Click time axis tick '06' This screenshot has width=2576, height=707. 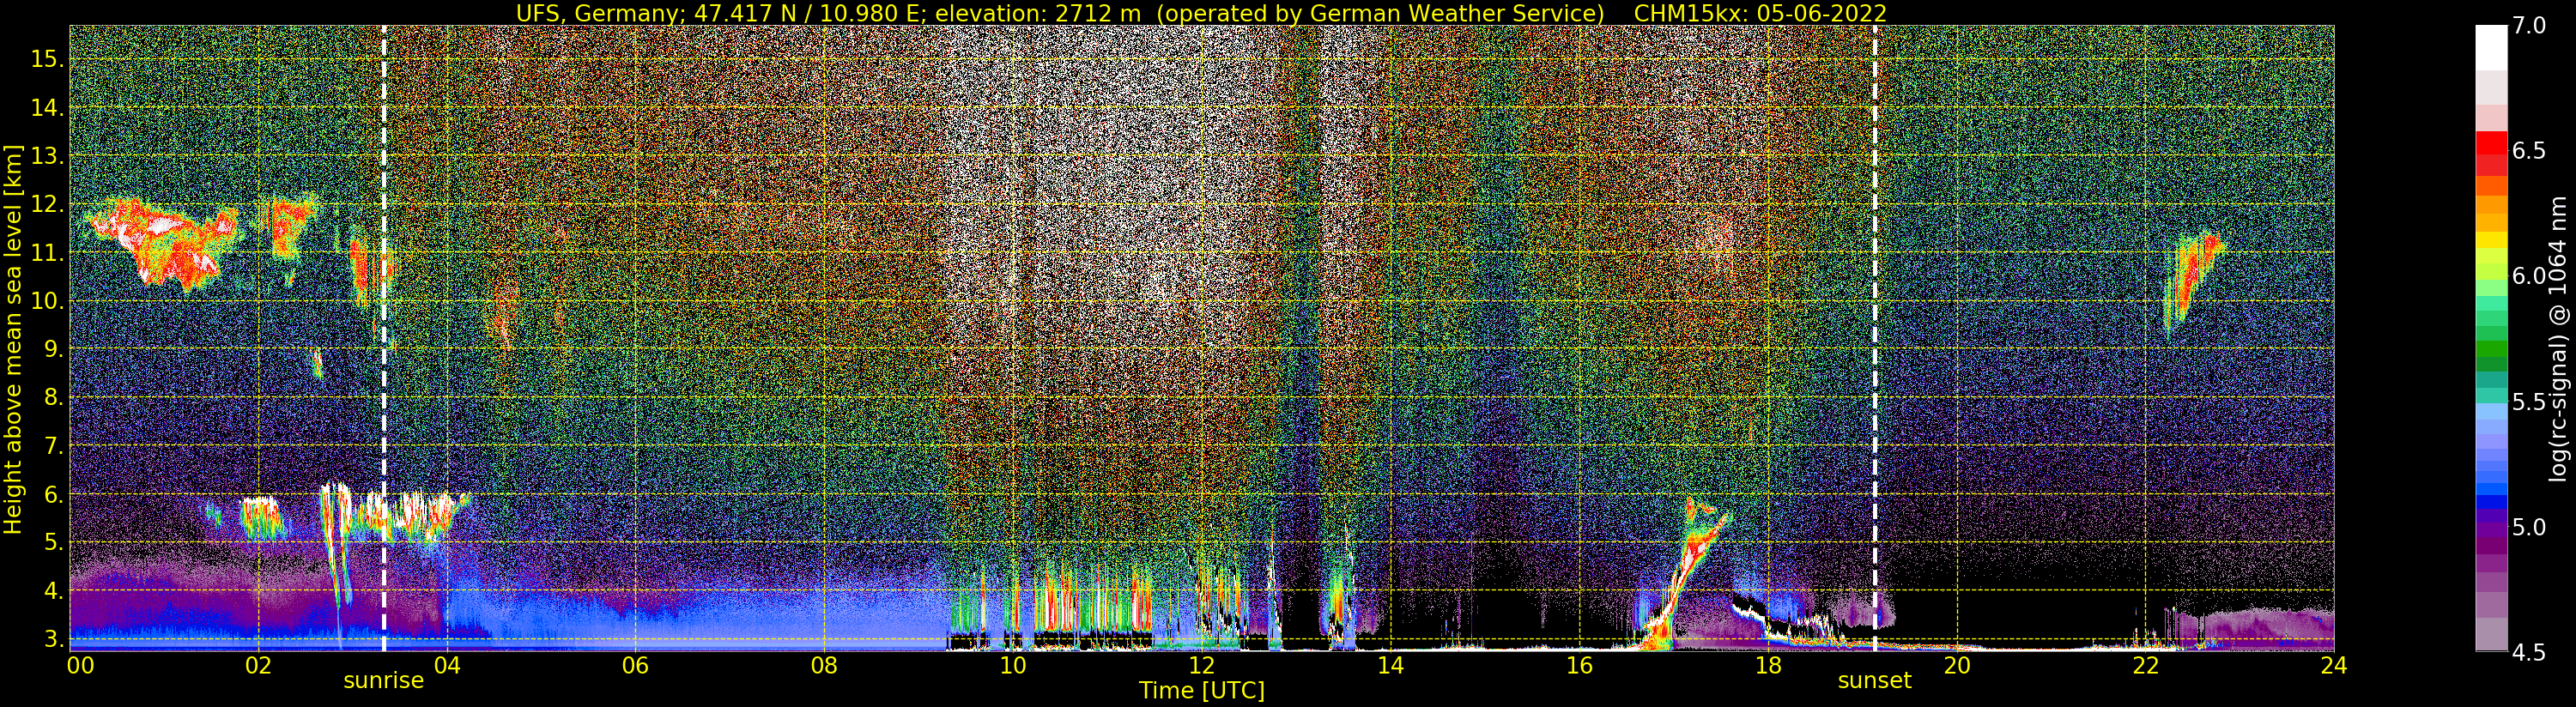(x=635, y=666)
